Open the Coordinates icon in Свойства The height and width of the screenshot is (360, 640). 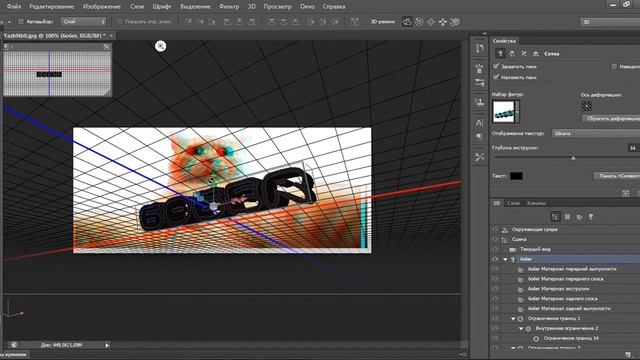(x=536, y=53)
